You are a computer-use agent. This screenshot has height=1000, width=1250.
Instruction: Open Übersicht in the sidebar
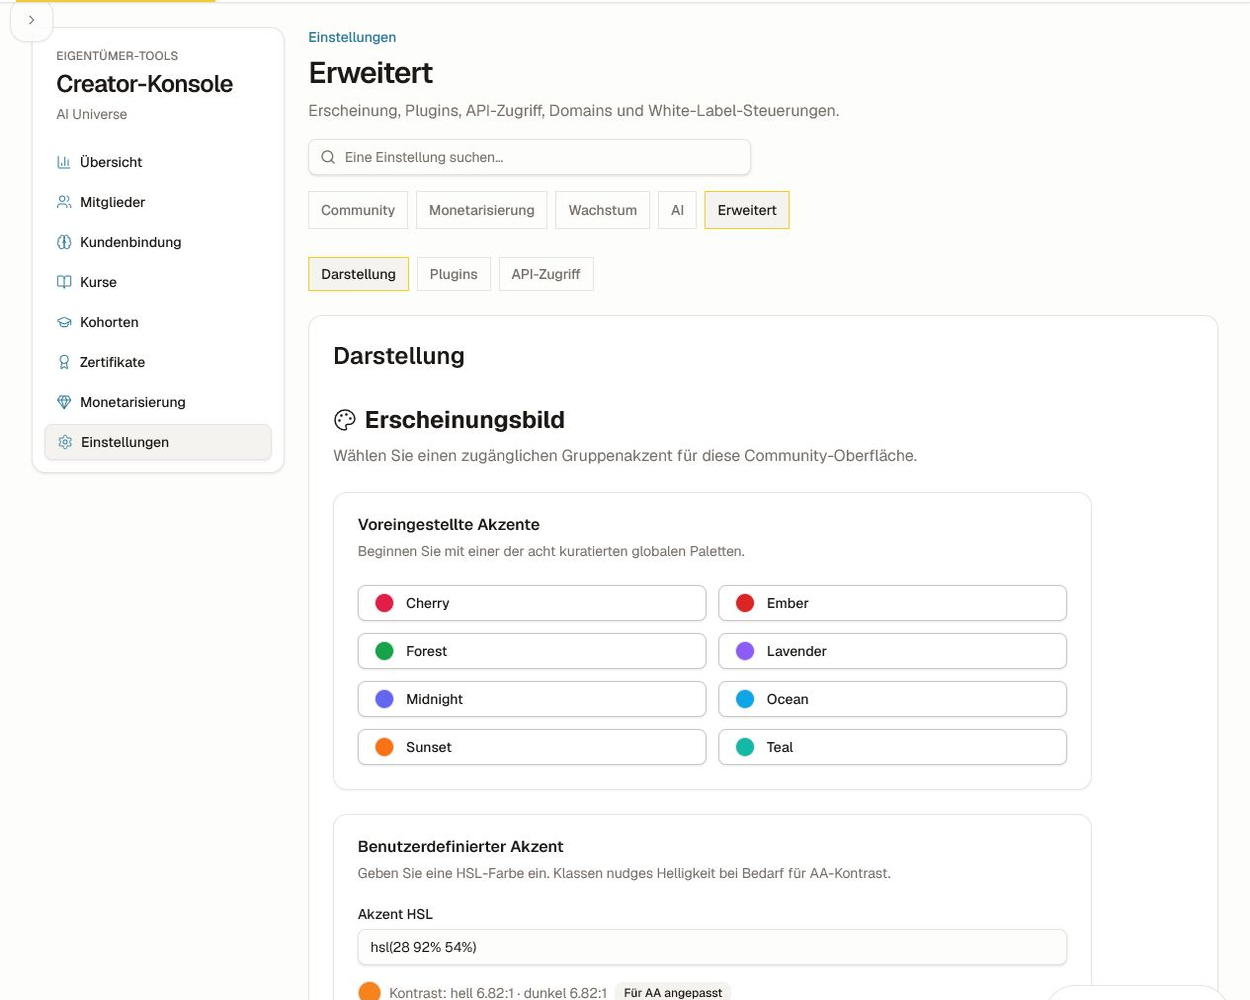click(158, 162)
